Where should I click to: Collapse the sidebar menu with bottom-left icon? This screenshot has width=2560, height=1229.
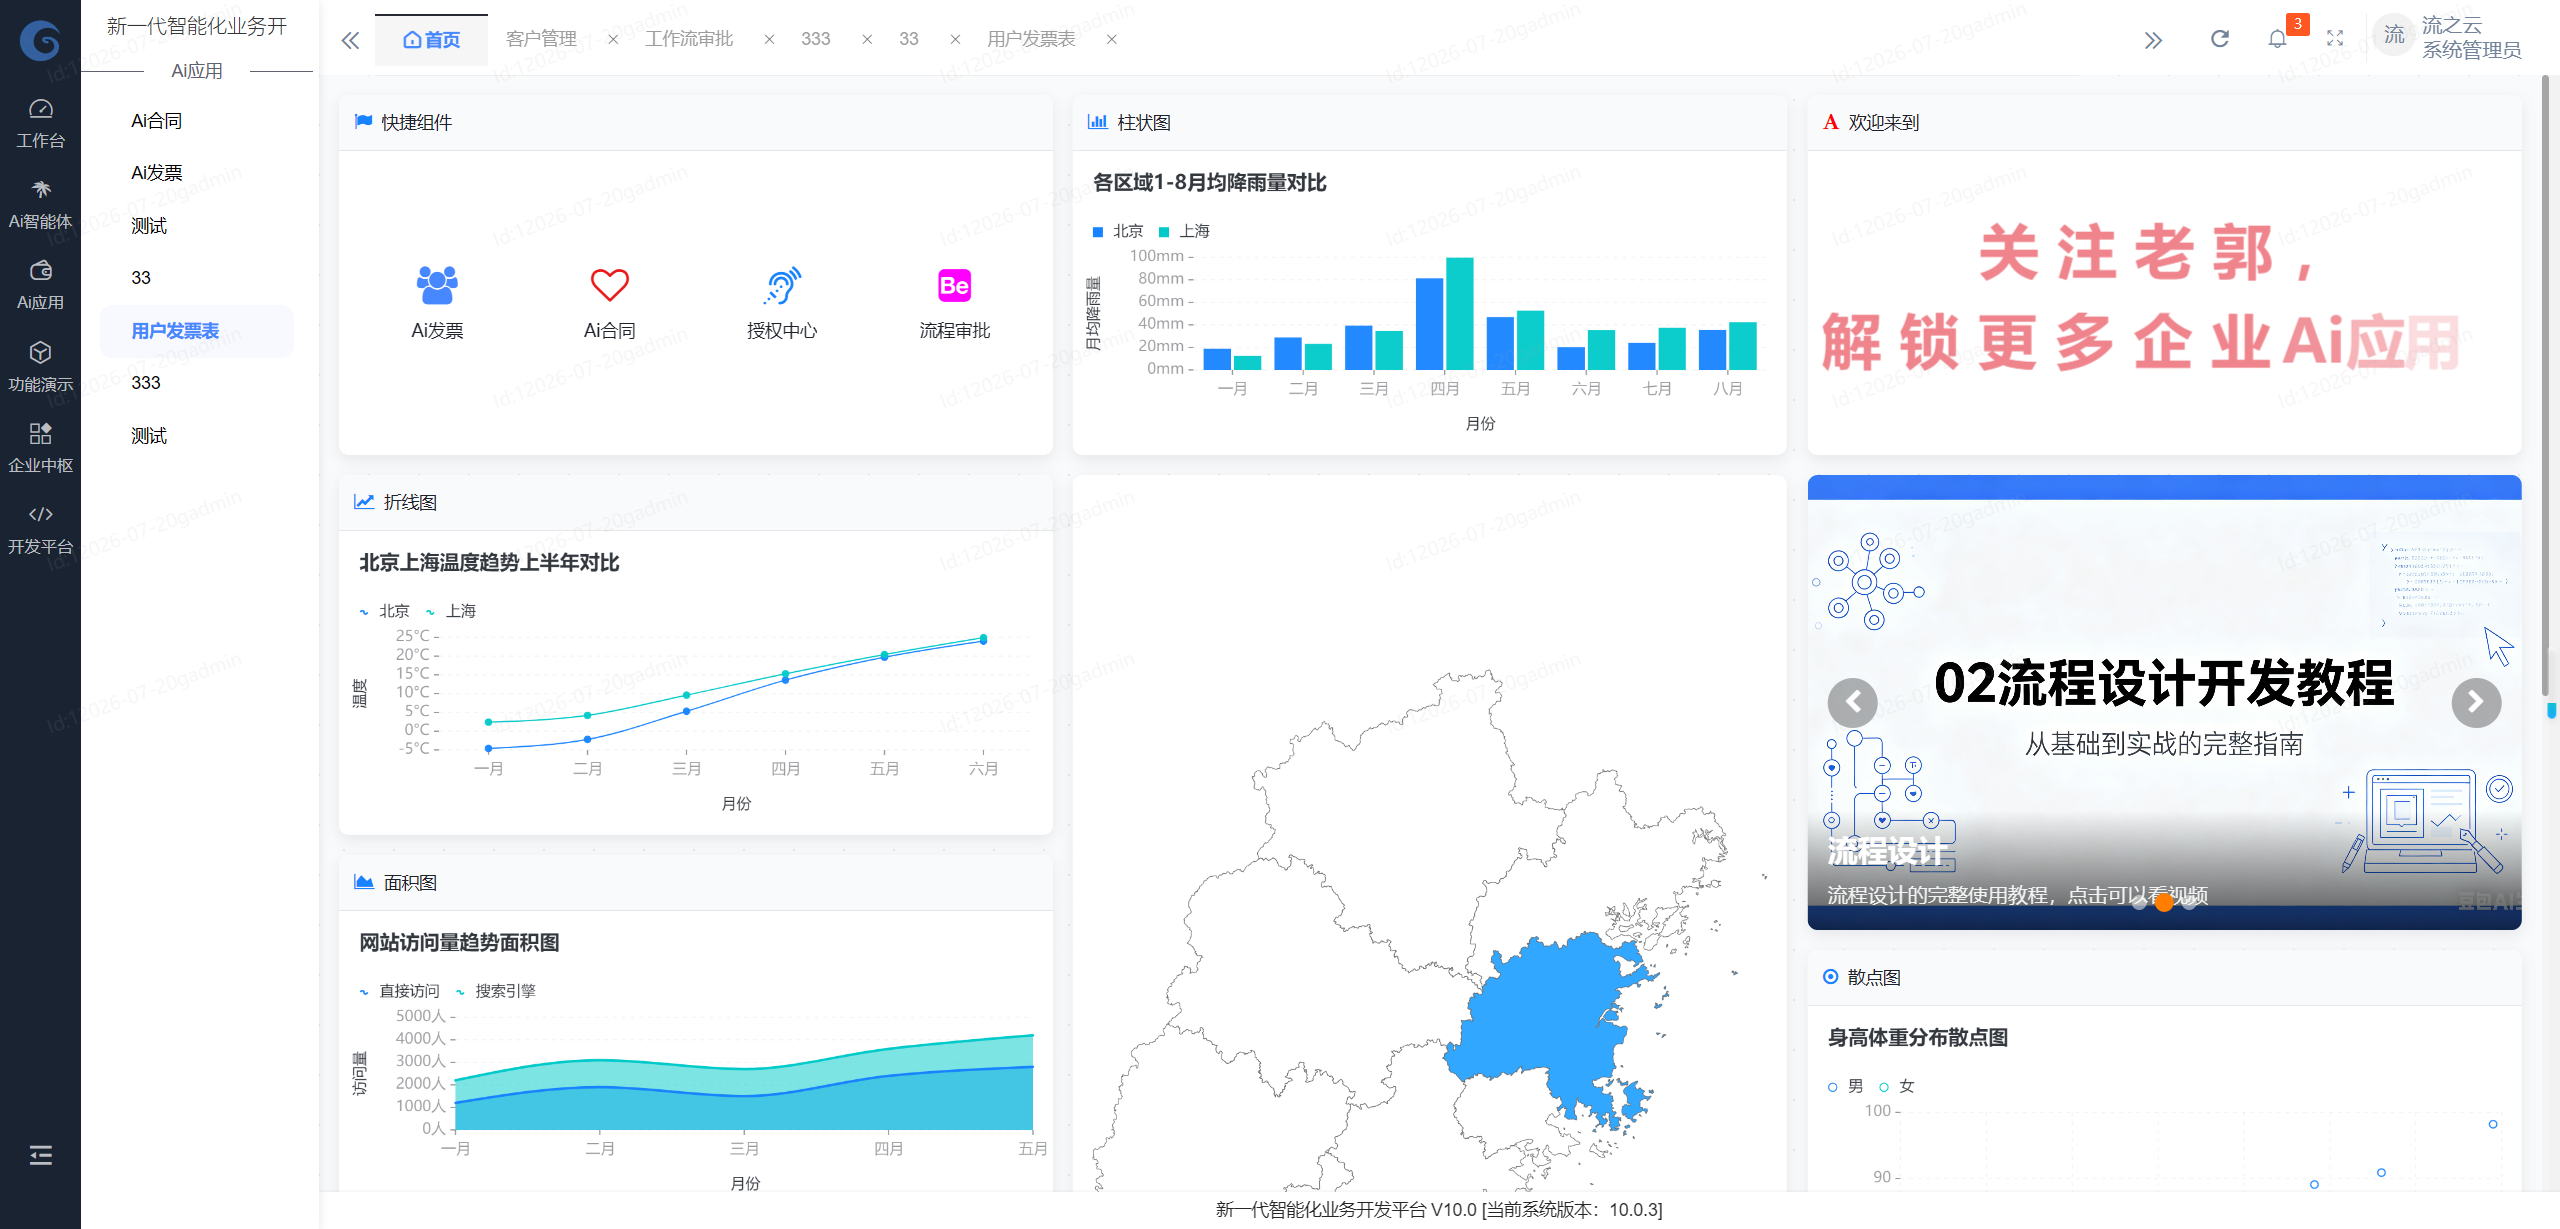coord(40,1156)
